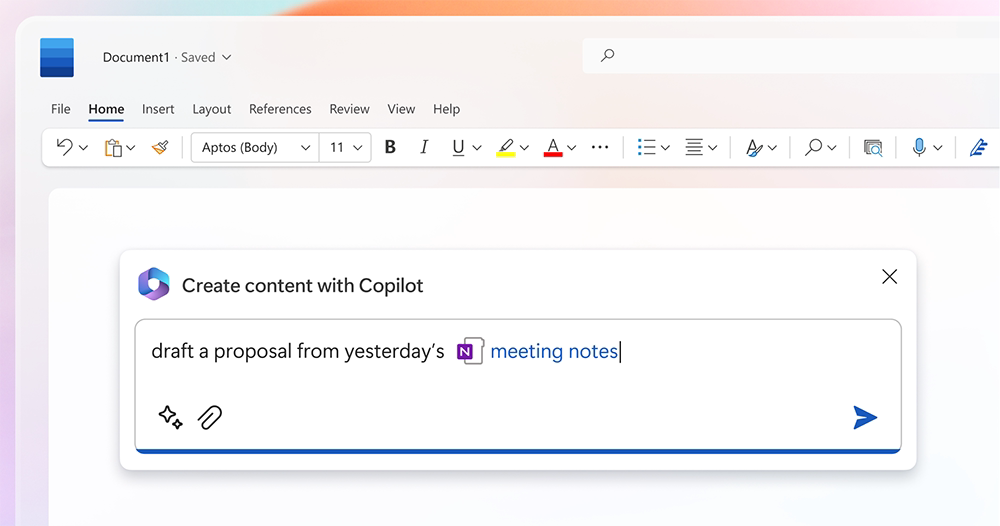This screenshot has width=1000, height=526.
Task: Expand the bullet list options arrow
Action: click(x=665, y=148)
